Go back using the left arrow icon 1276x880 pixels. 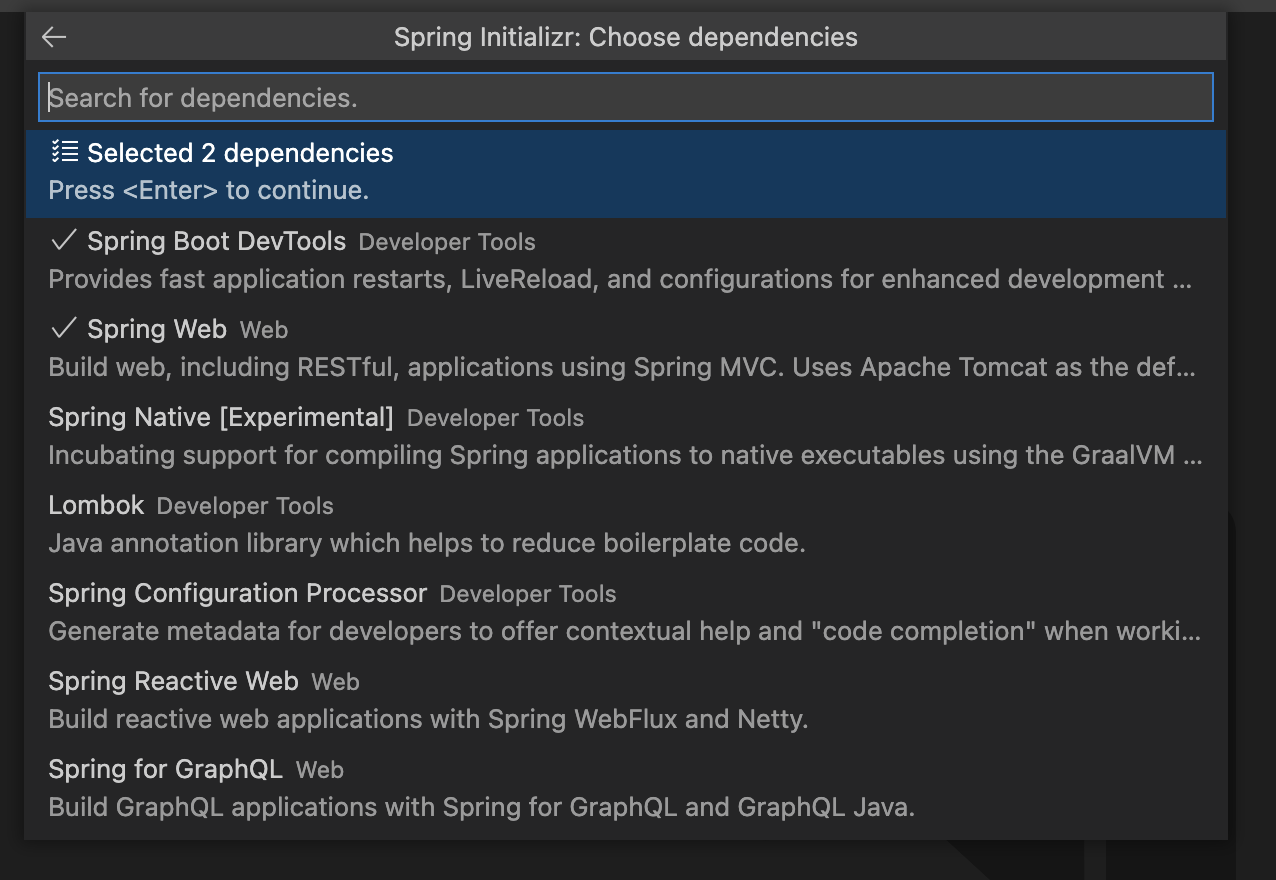pos(54,38)
